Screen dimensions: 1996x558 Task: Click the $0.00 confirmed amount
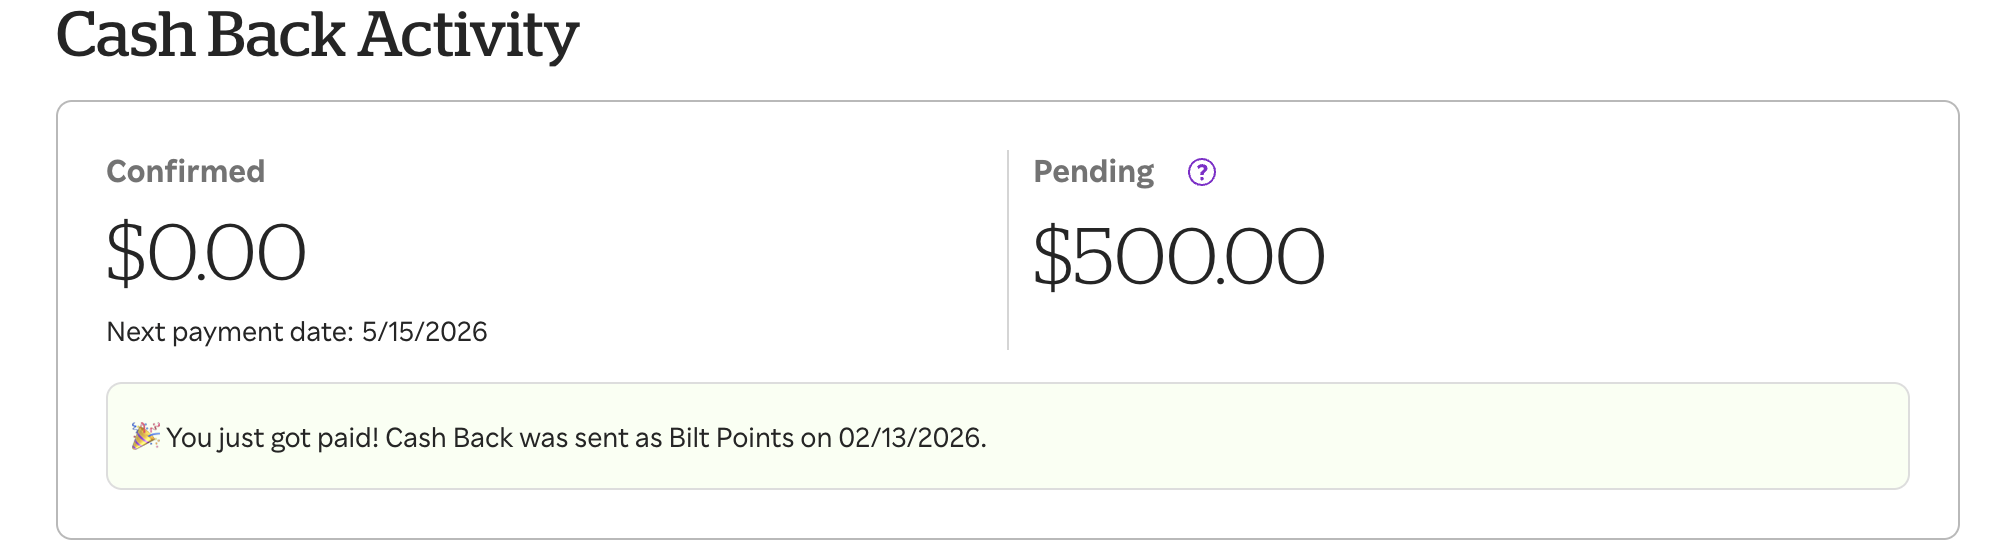click(206, 252)
